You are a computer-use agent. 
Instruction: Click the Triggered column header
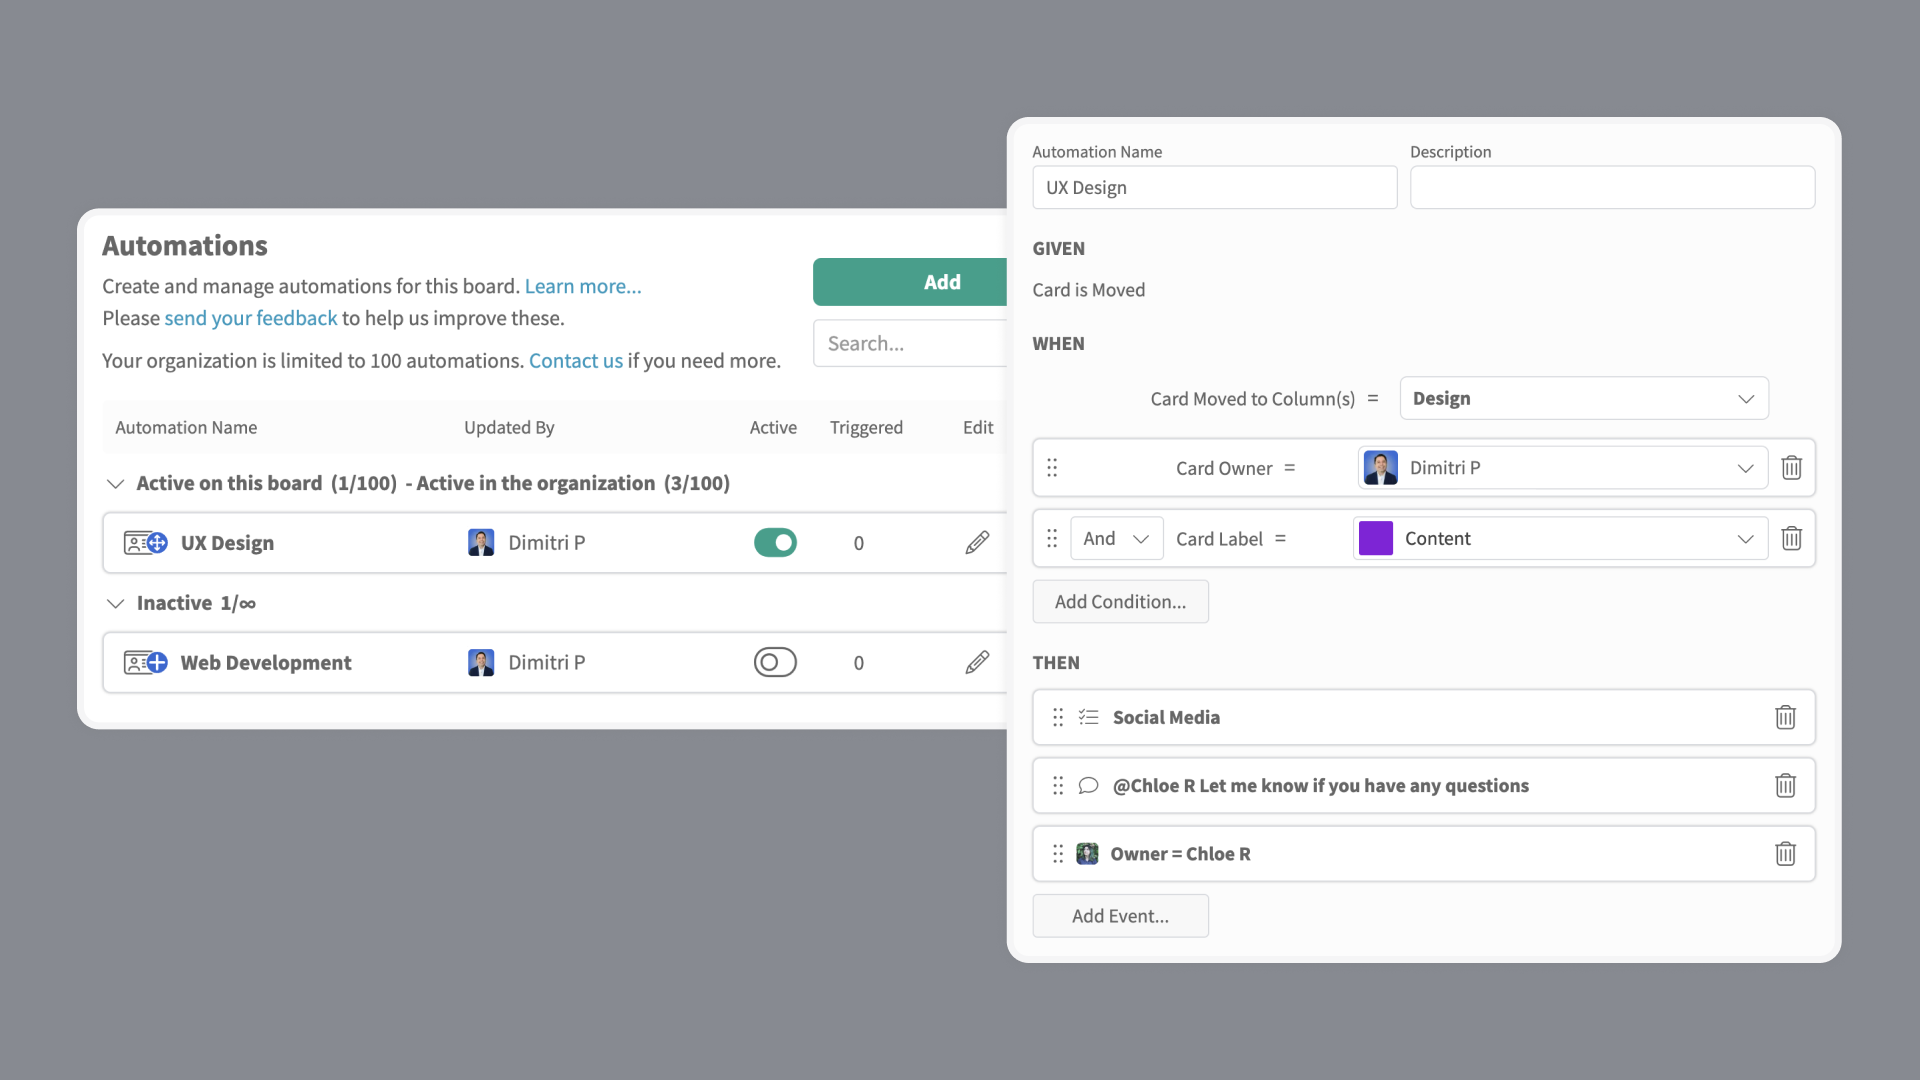tap(866, 427)
